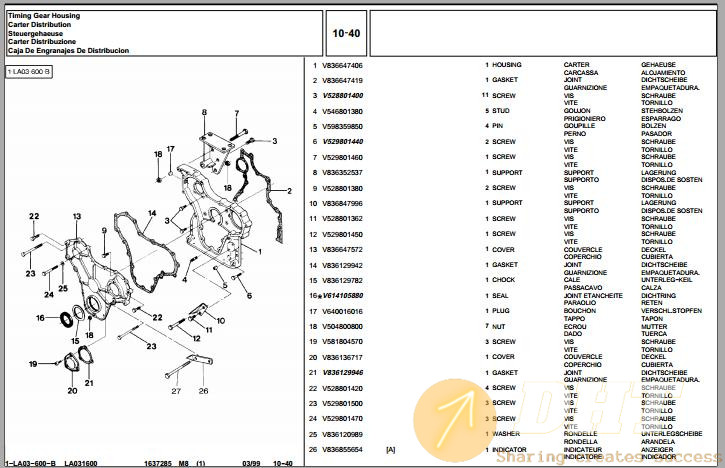Click callout number 21 in the diagram
This screenshot has width=725, height=468.
89,383
